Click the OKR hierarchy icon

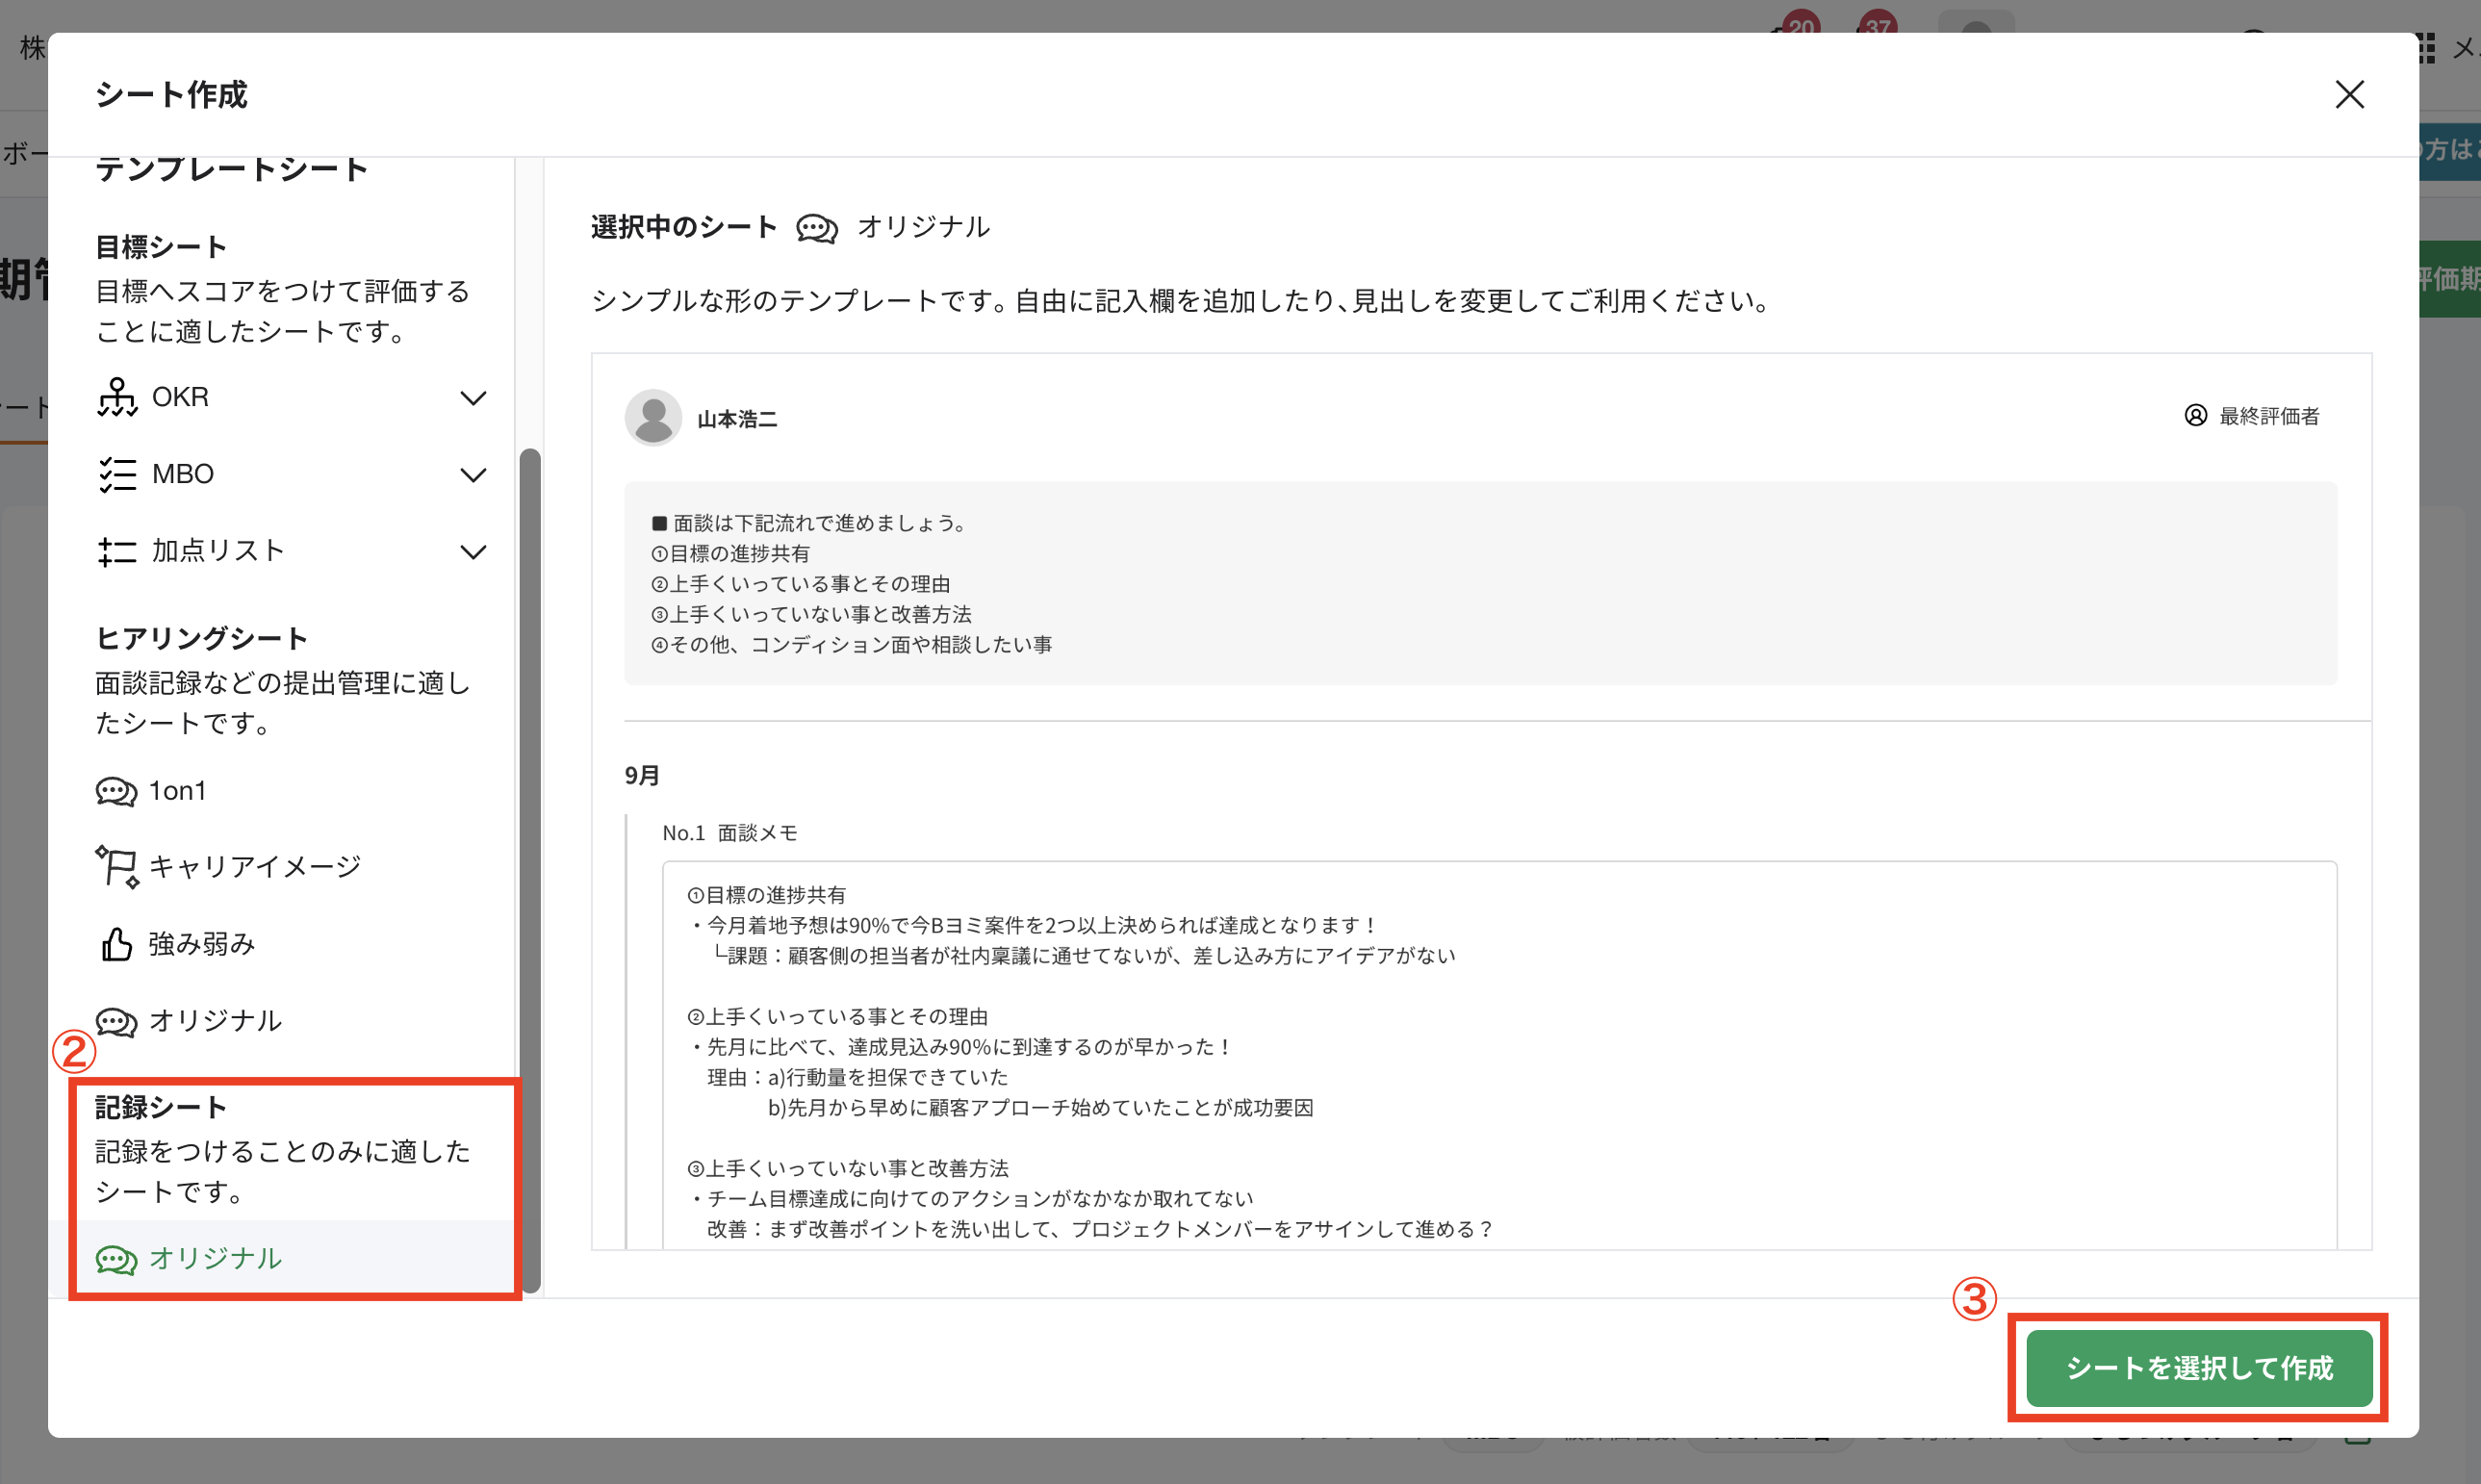[x=117, y=397]
